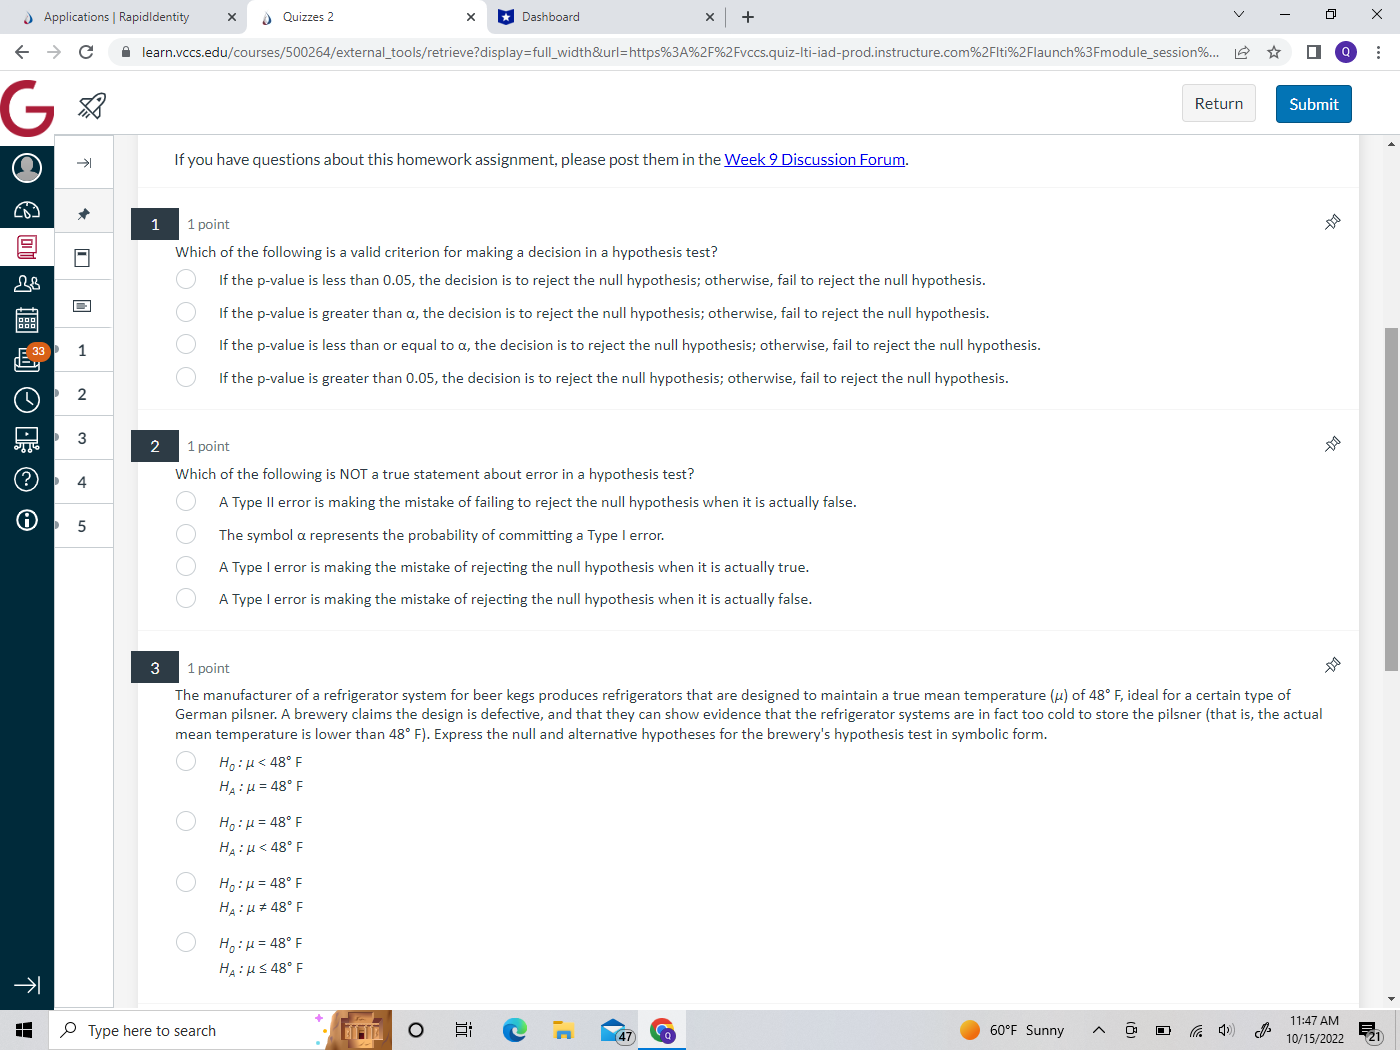Switch to the Applications RapidIdentity tab
Image resolution: width=1400 pixels, height=1050 pixels.
[120, 17]
